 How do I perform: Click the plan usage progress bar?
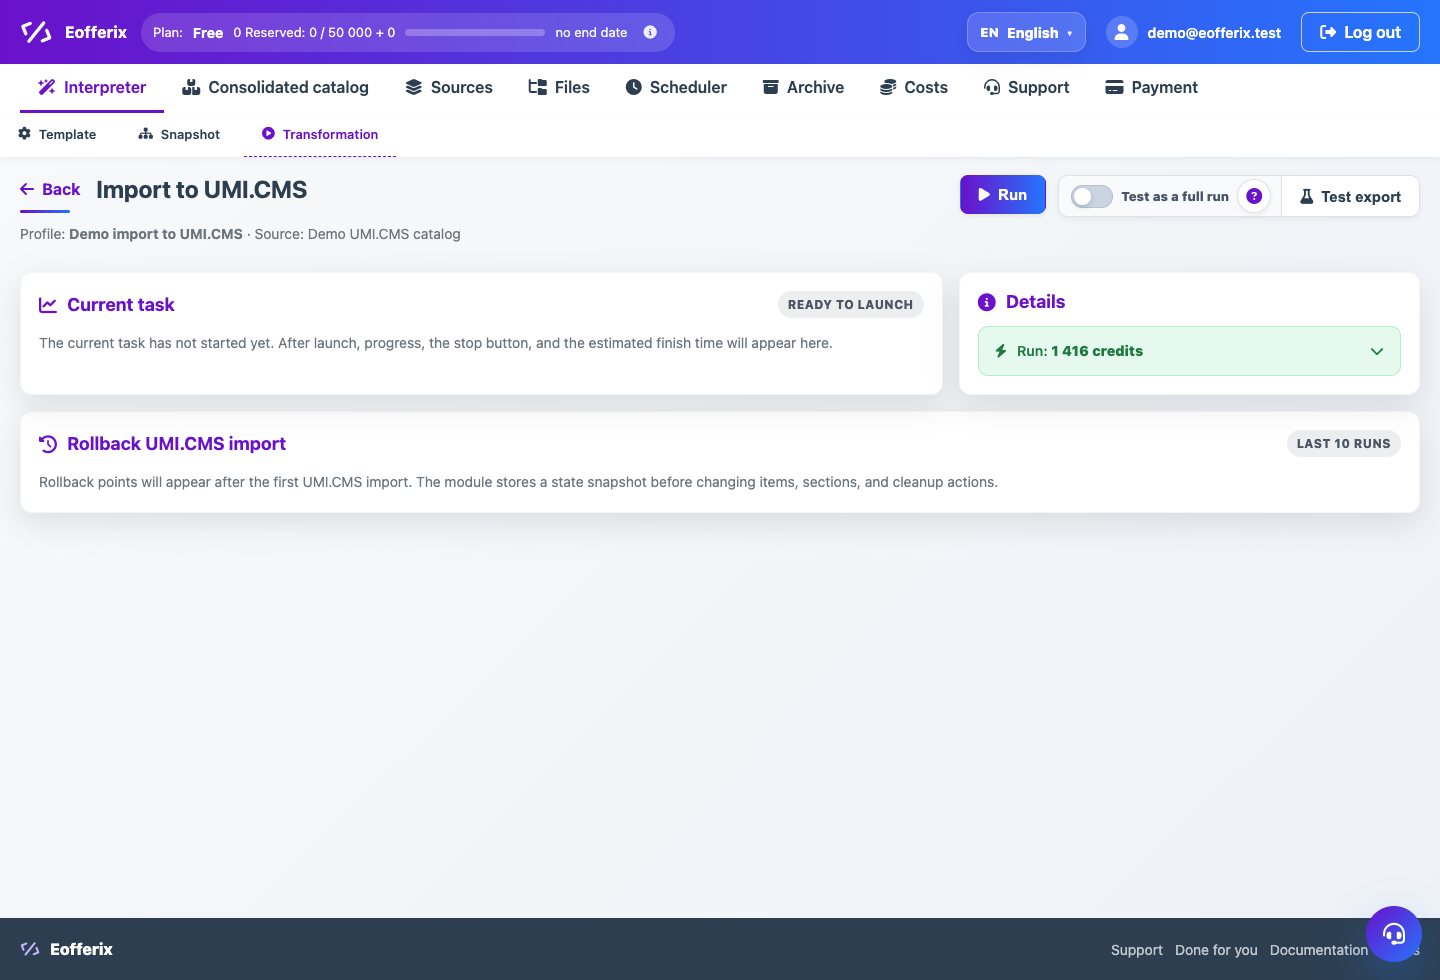(475, 32)
